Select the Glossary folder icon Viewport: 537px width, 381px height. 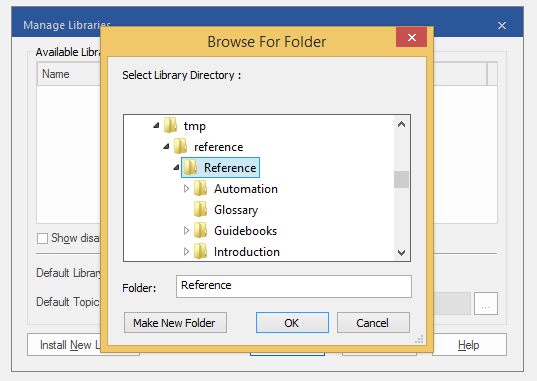tap(200, 209)
